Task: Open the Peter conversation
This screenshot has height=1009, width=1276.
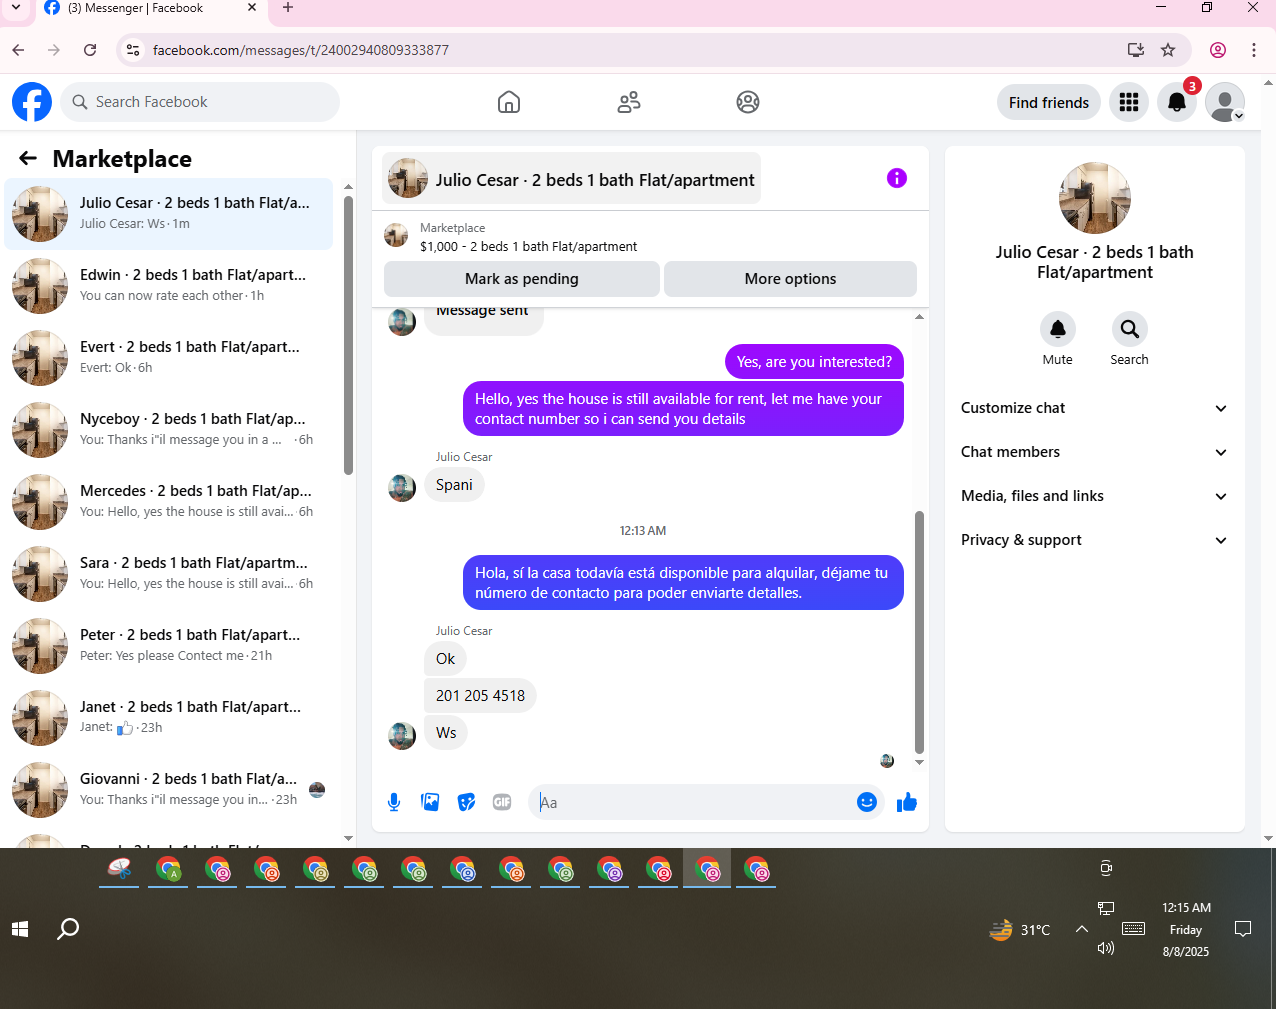Action: pyautogui.click(x=169, y=646)
